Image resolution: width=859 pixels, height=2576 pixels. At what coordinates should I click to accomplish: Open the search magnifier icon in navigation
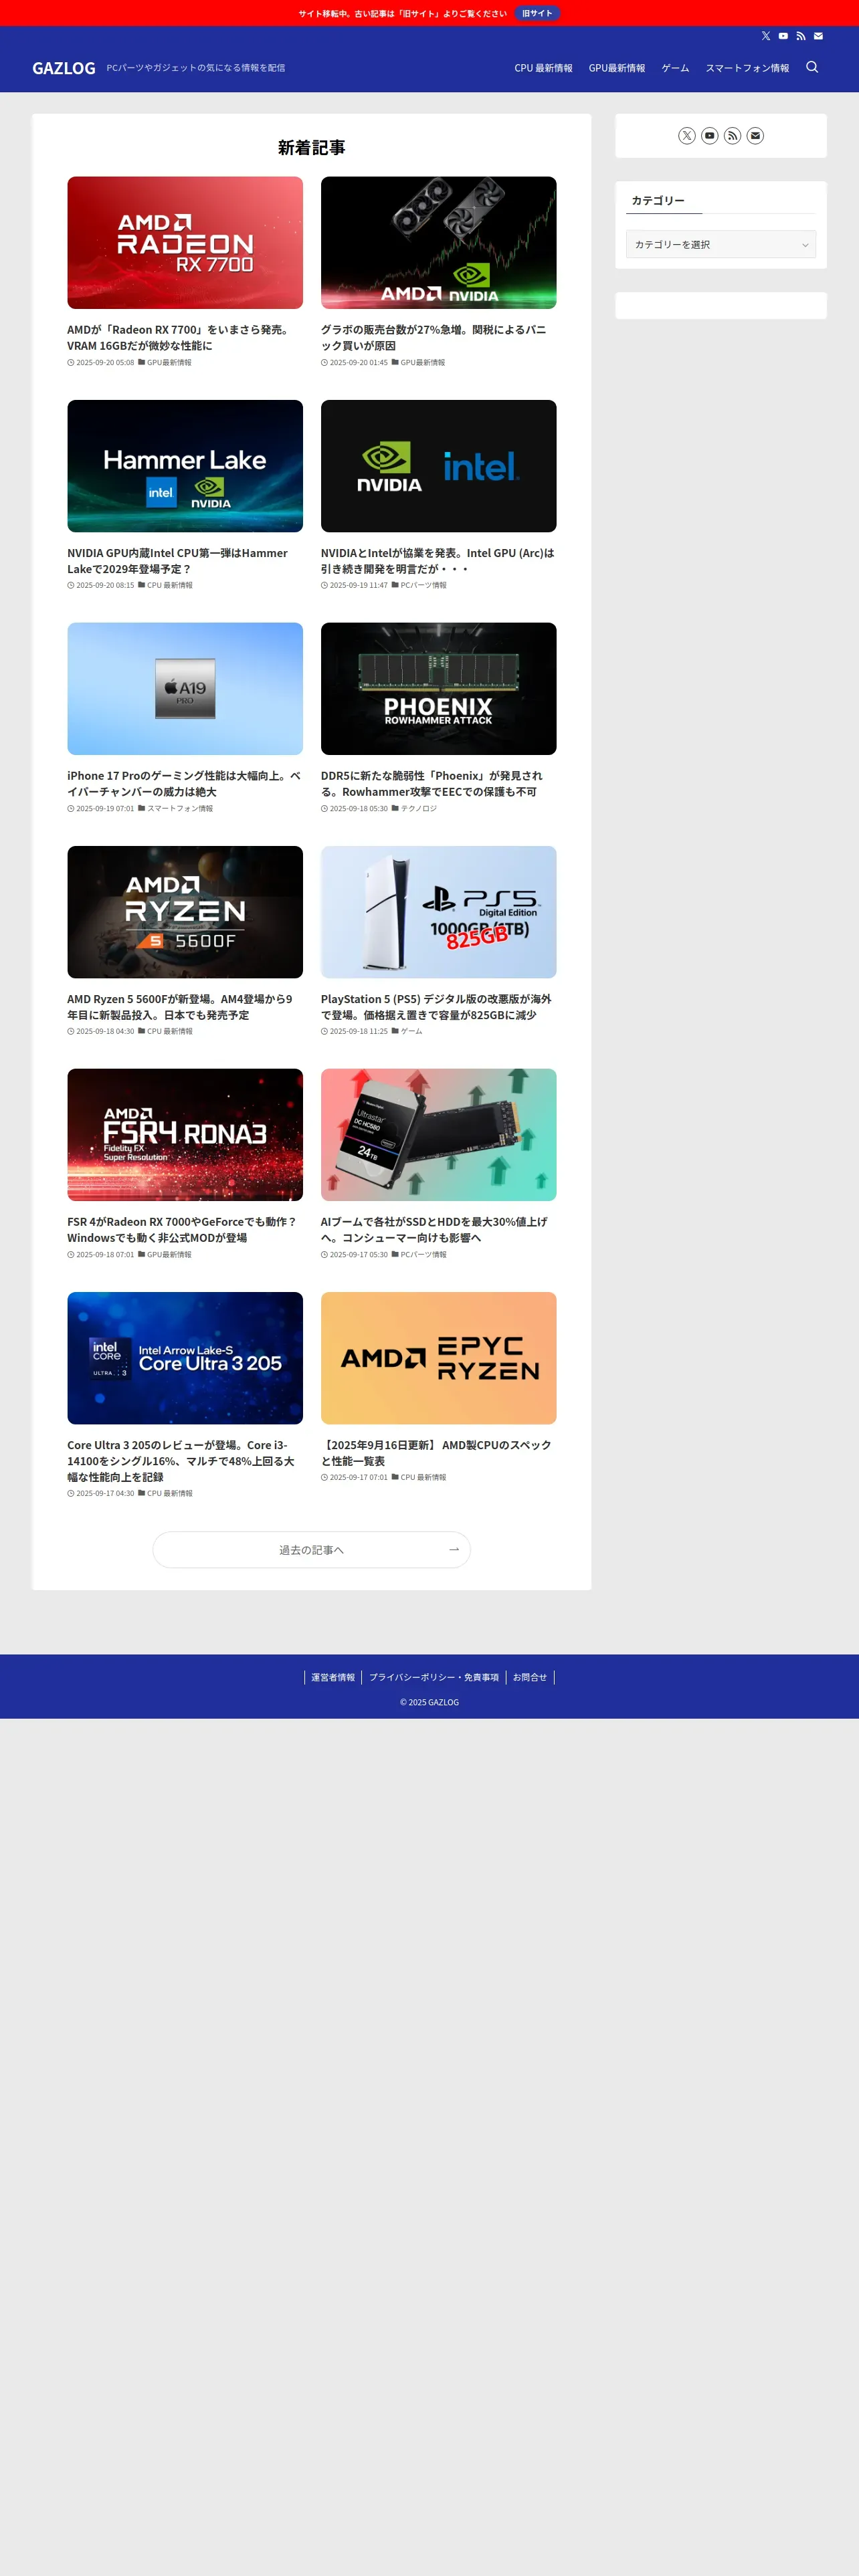[812, 67]
